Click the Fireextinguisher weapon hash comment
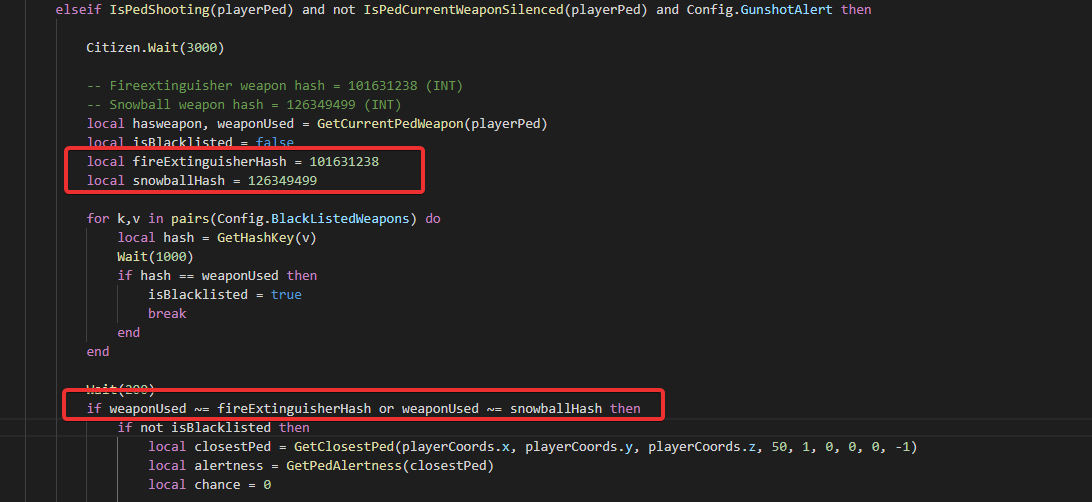Screen dimensions: 1092x502 pos(274,86)
